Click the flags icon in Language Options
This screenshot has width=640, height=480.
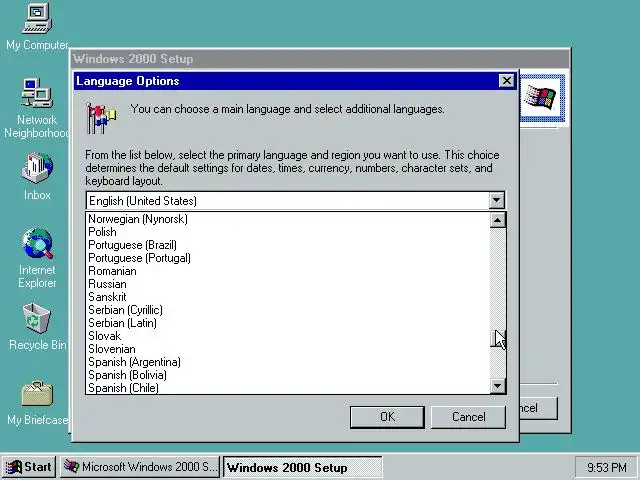pyautogui.click(x=100, y=118)
